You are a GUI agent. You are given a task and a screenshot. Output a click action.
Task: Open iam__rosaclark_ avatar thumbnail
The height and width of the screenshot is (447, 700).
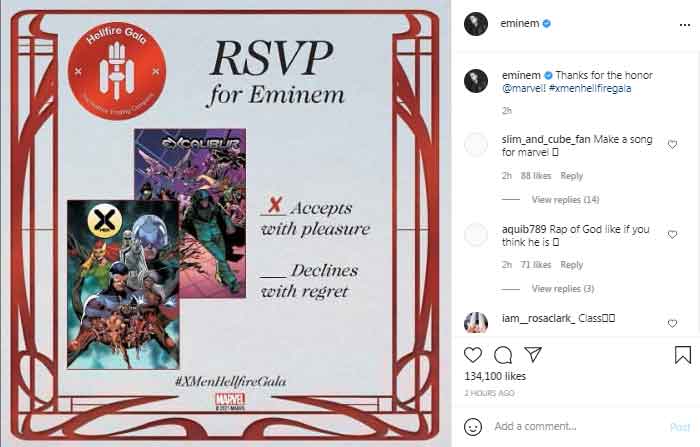pyautogui.click(x=475, y=322)
